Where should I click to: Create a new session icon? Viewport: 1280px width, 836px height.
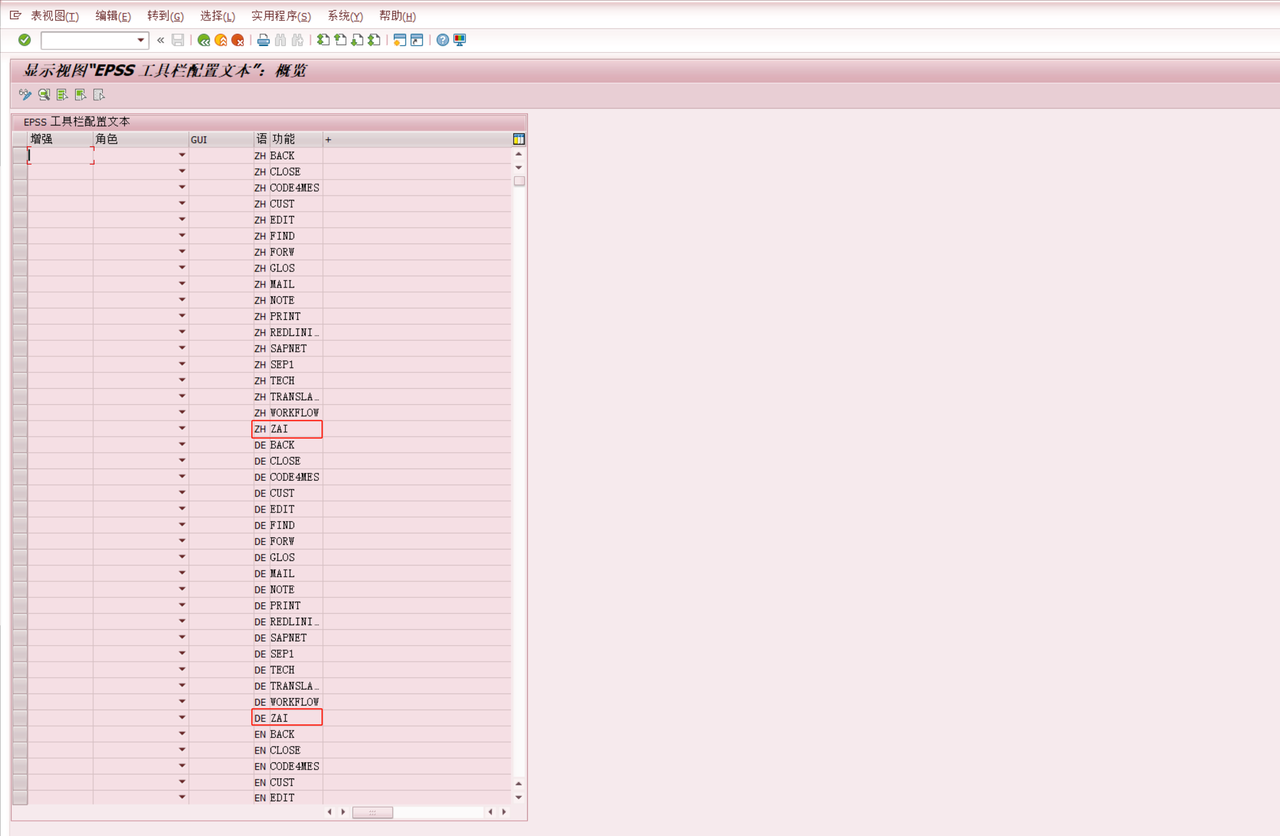[x=400, y=40]
